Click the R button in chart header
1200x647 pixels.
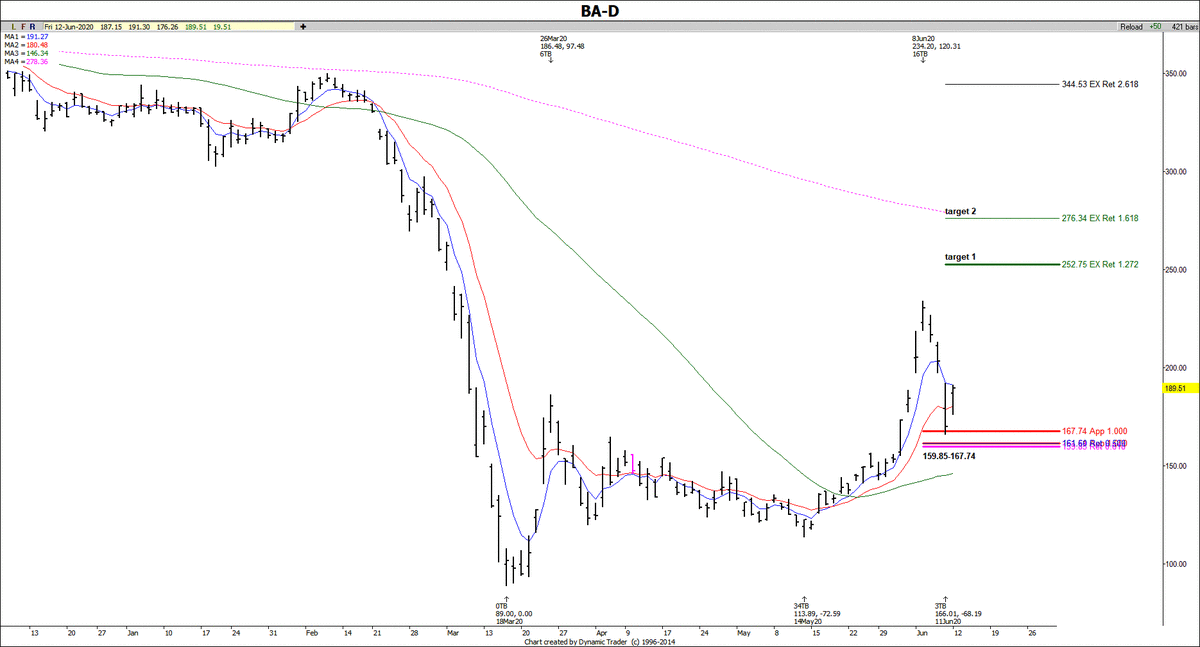[x=33, y=27]
